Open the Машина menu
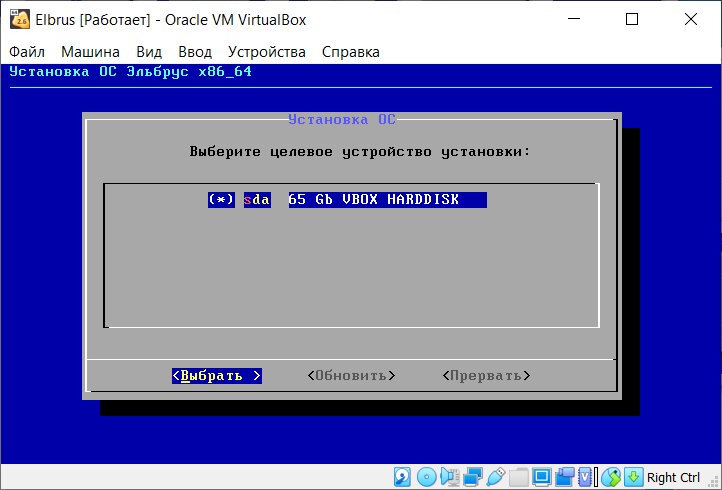Viewport: 722px width, 490px height. pos(90,52)
